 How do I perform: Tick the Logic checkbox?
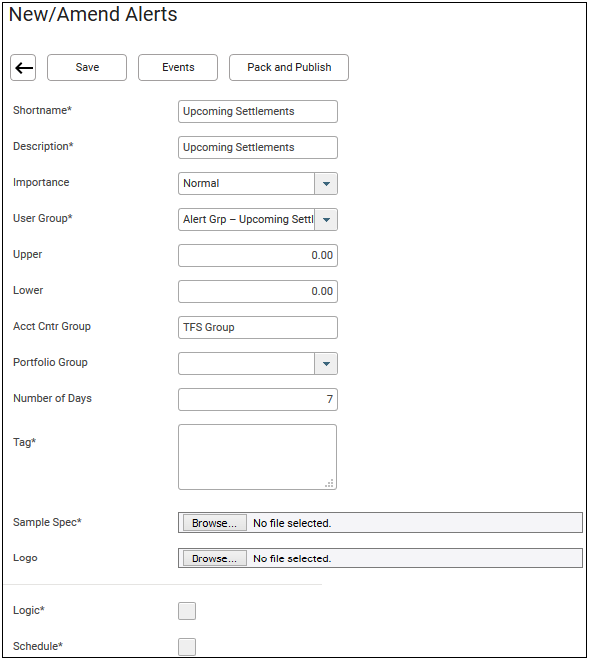click(187, 611)
